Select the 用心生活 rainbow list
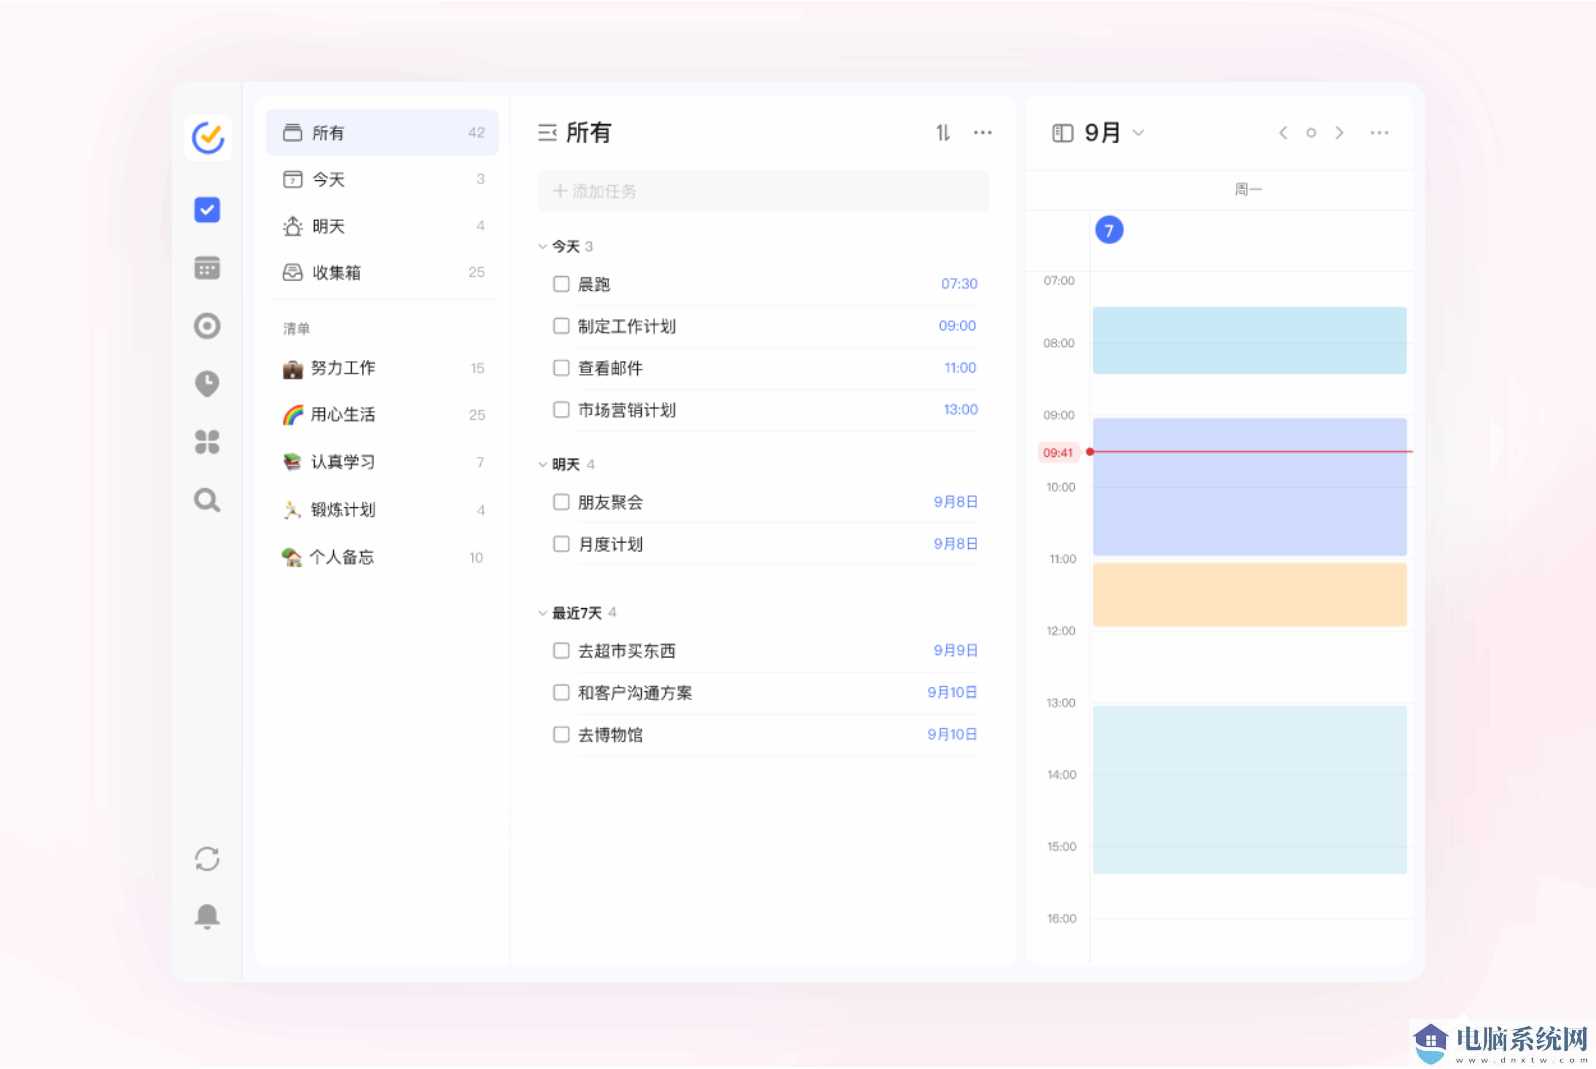Image resolution: width=1596 pixels, height=1069 pixels. click(x=382, y=414)
